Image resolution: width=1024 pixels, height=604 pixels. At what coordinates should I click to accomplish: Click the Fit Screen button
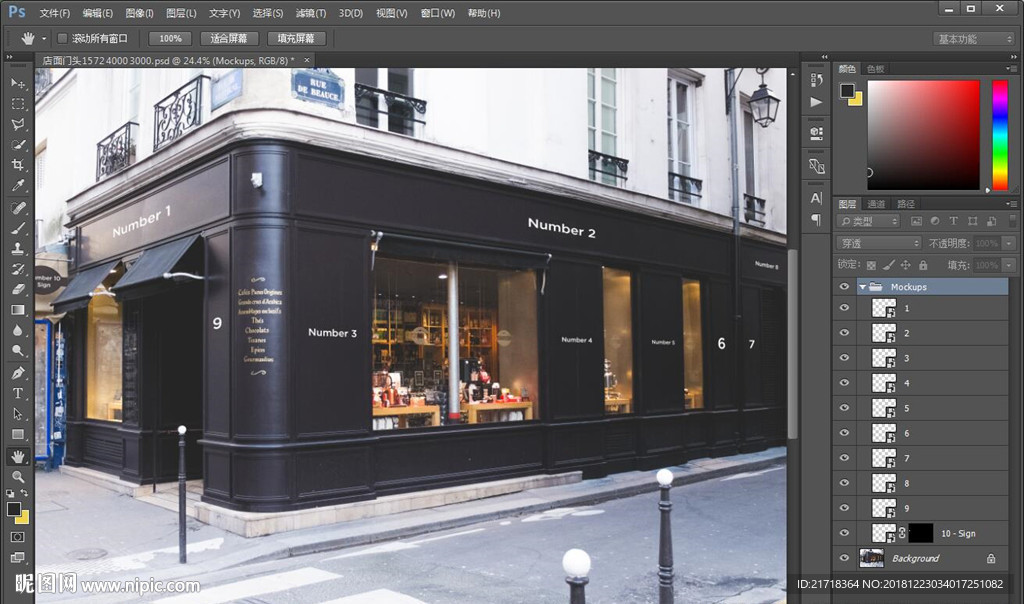click(229, 39)
